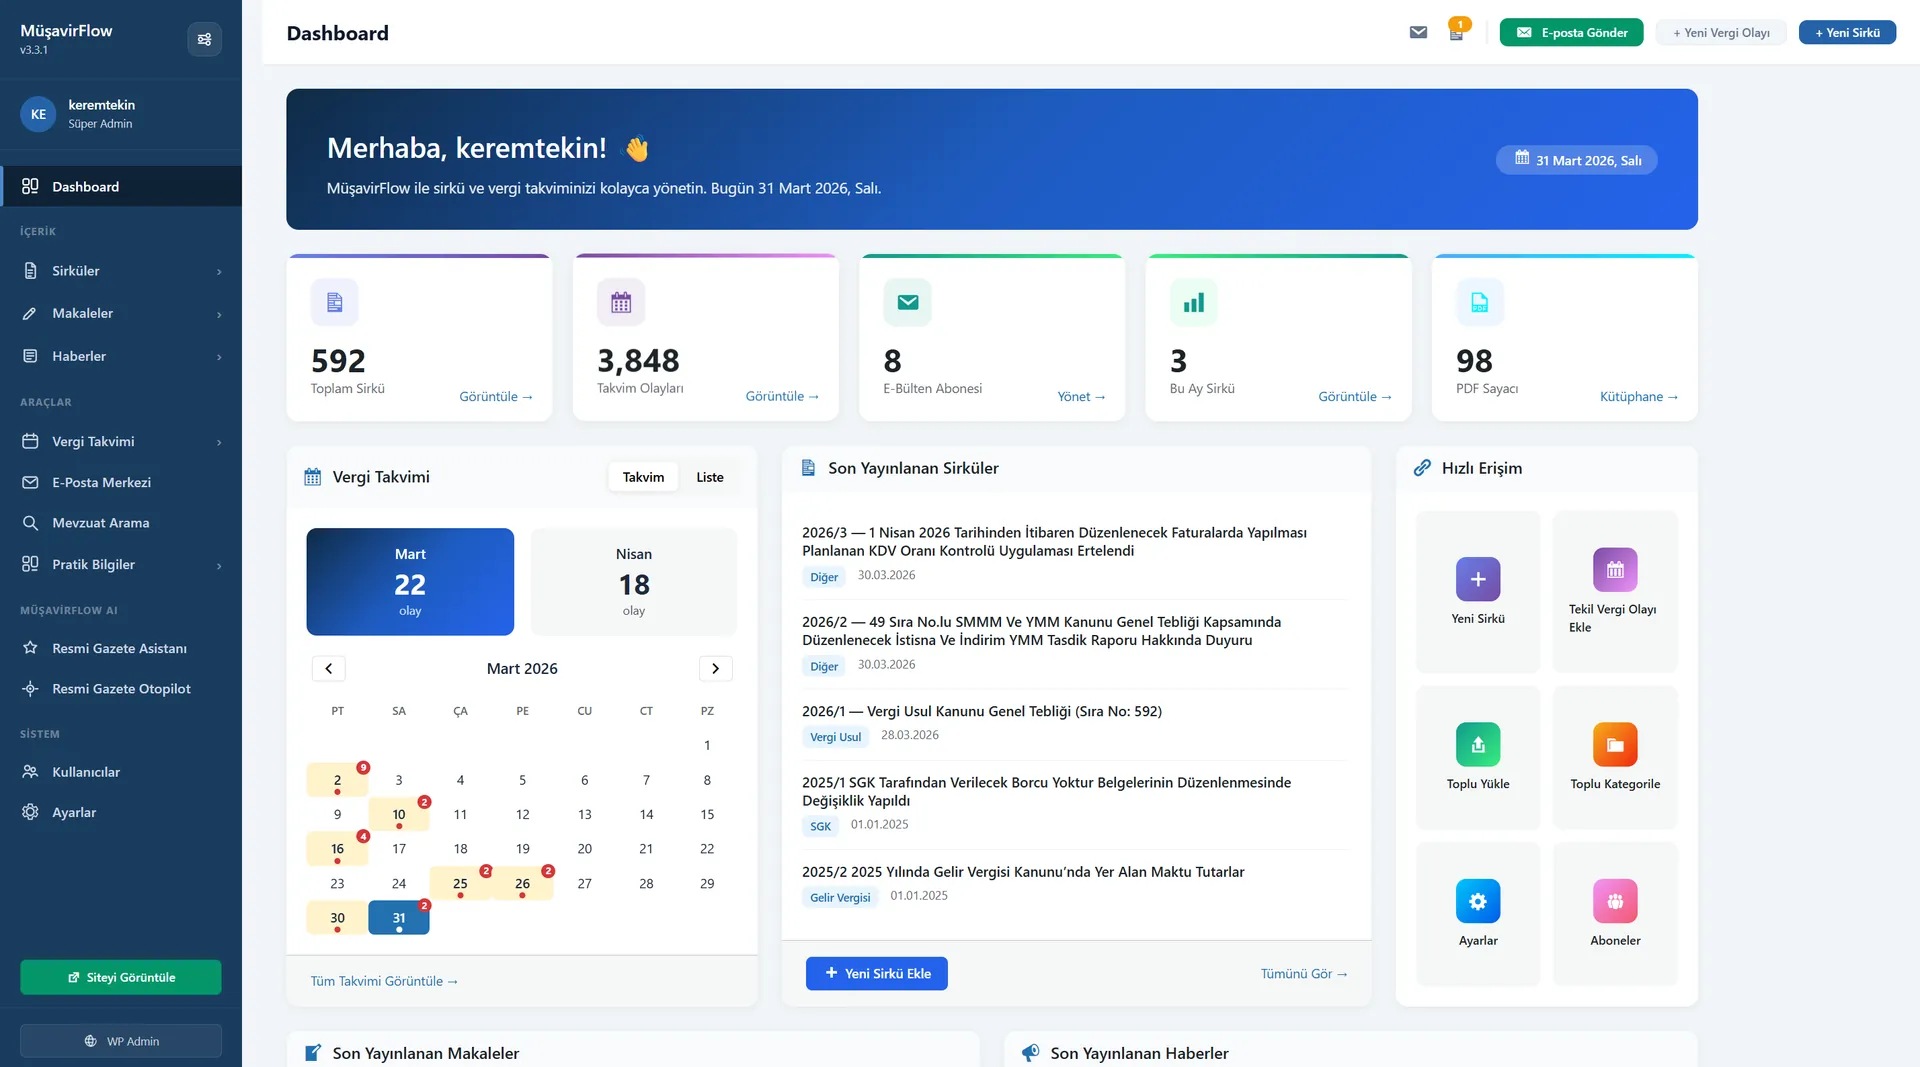Click the SGK category tag
The image size is (1920, 1067).
coord(820,826)
